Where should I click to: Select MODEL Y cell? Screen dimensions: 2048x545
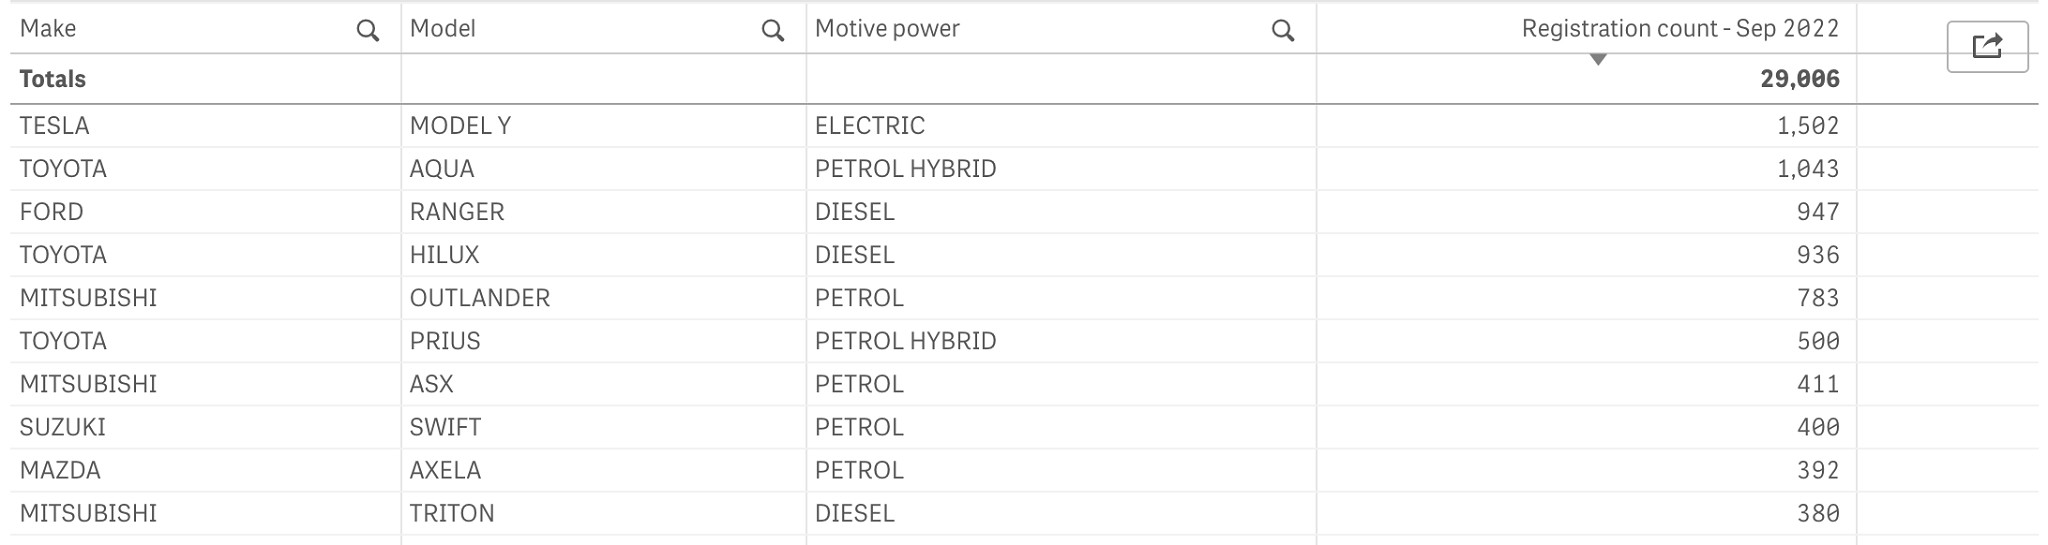(x=460, y=126)
